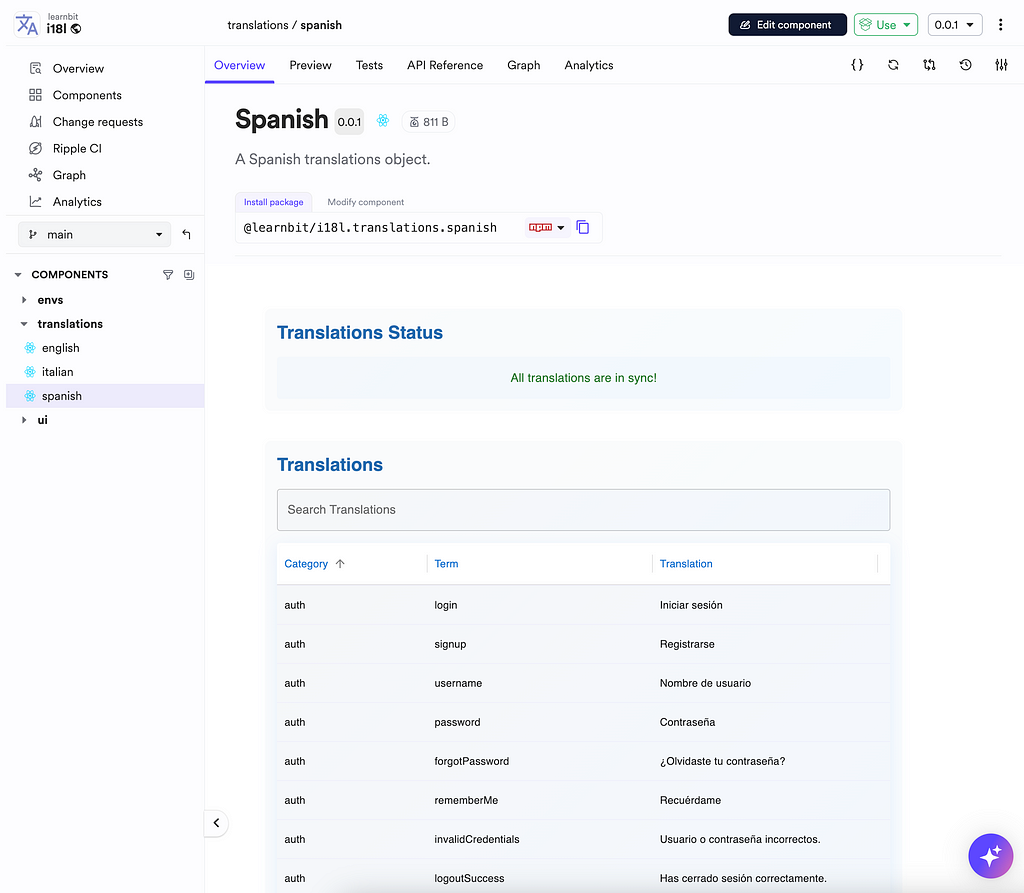Open the npm package manager dropdown
The width and height of the screenshot is (1024, 893).
pos(547,227)
